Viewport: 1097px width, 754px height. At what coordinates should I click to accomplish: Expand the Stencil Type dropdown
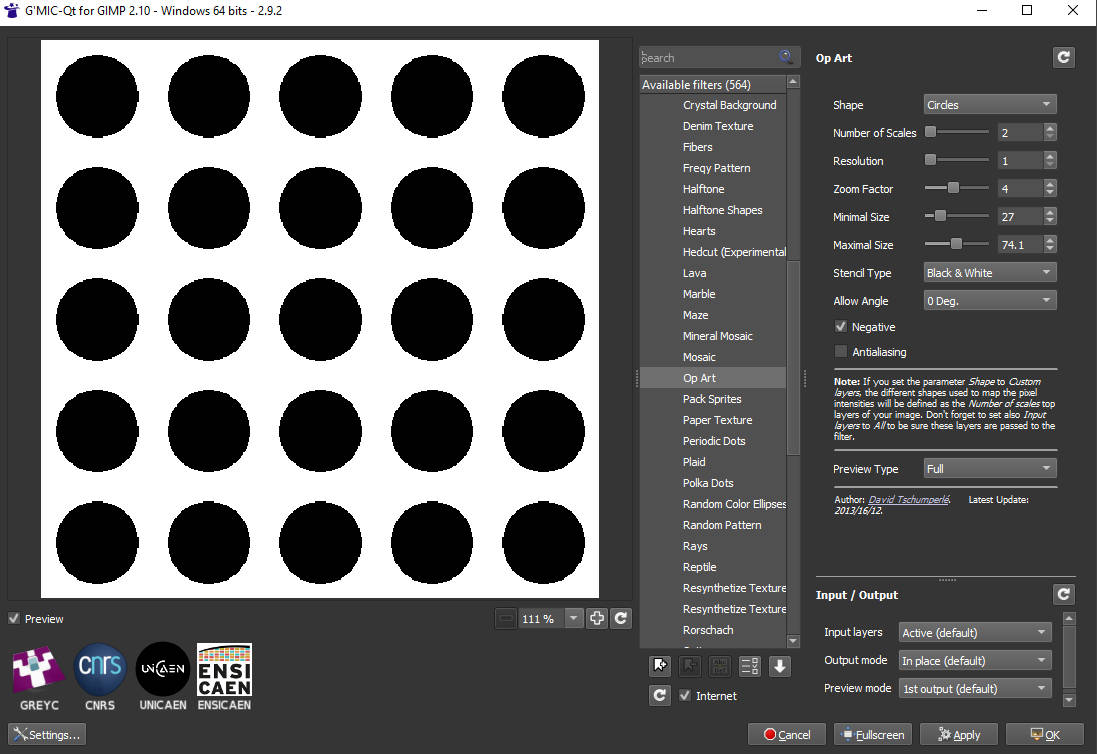[989, 273]
